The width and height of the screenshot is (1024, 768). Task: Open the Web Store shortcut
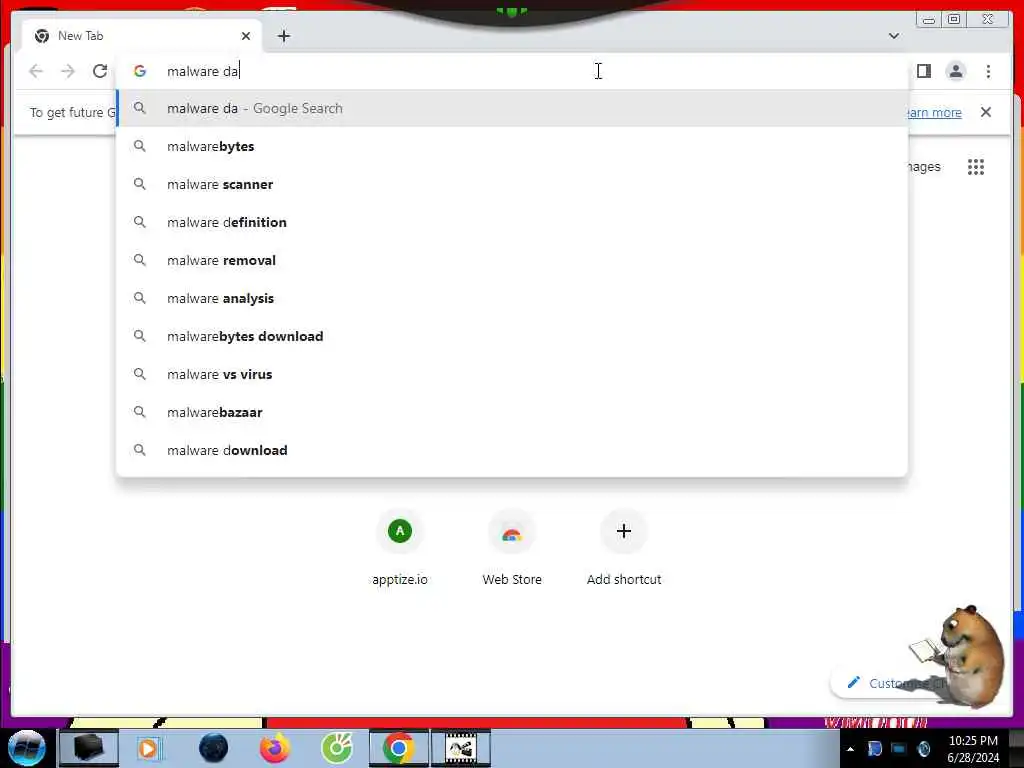[512, 547]
